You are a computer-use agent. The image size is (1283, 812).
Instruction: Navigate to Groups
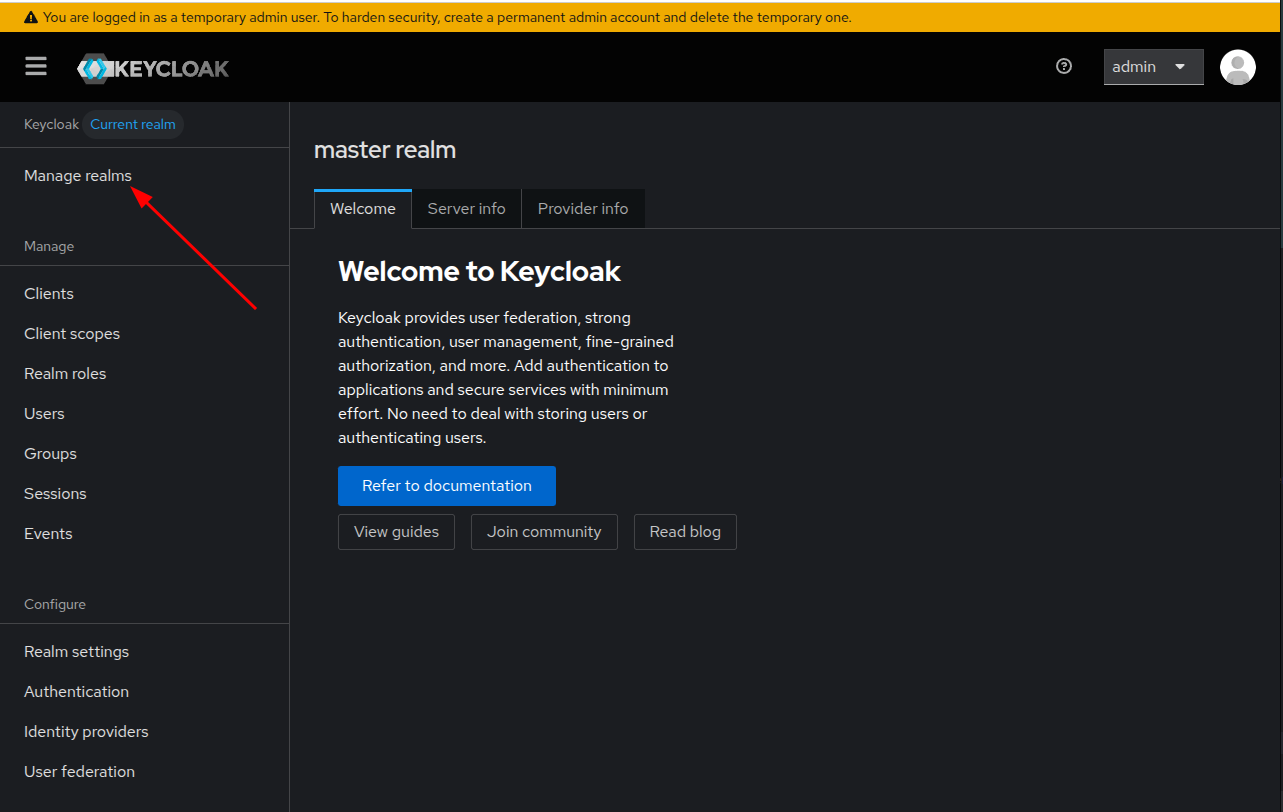[x=50, y=454]
